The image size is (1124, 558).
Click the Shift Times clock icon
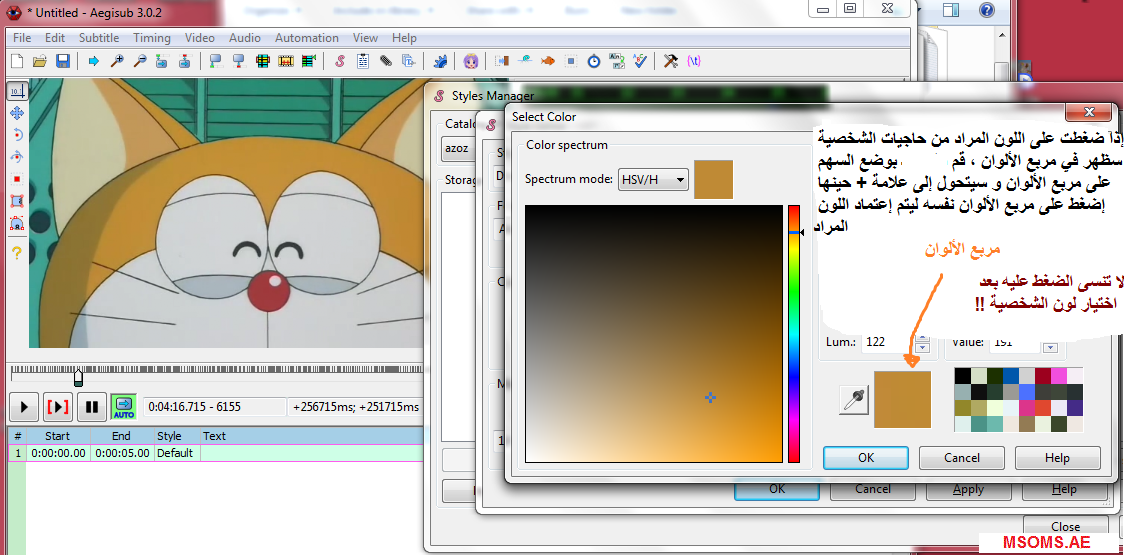coord(594,61)
